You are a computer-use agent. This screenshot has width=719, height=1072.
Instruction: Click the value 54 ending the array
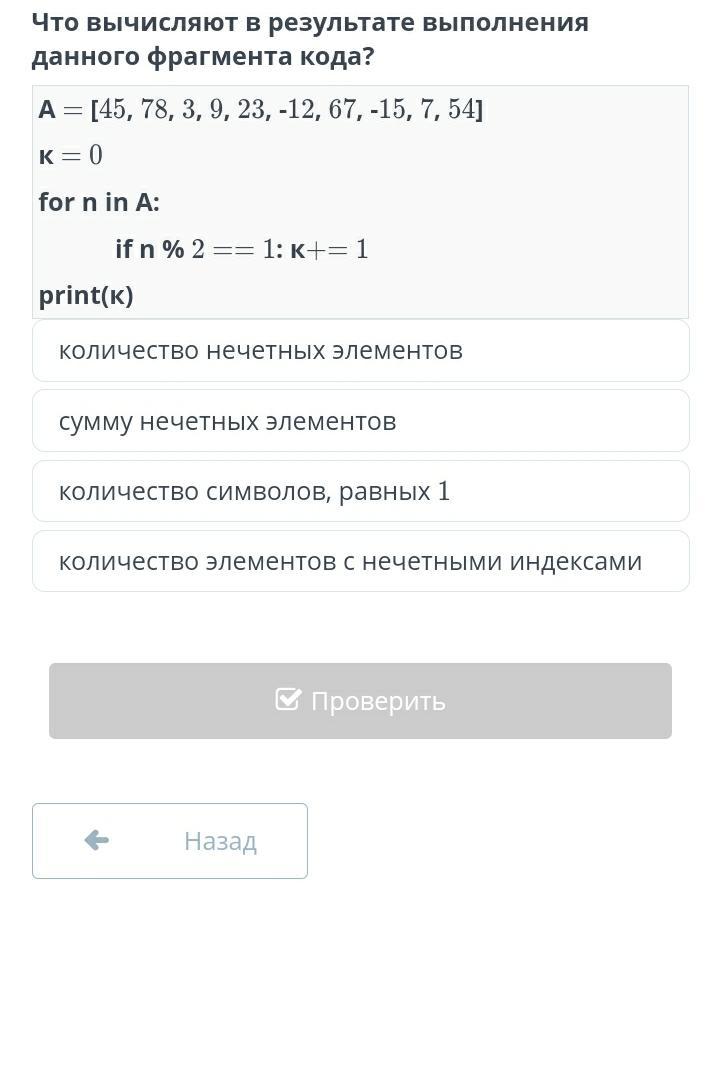click(x=461, y=109)
